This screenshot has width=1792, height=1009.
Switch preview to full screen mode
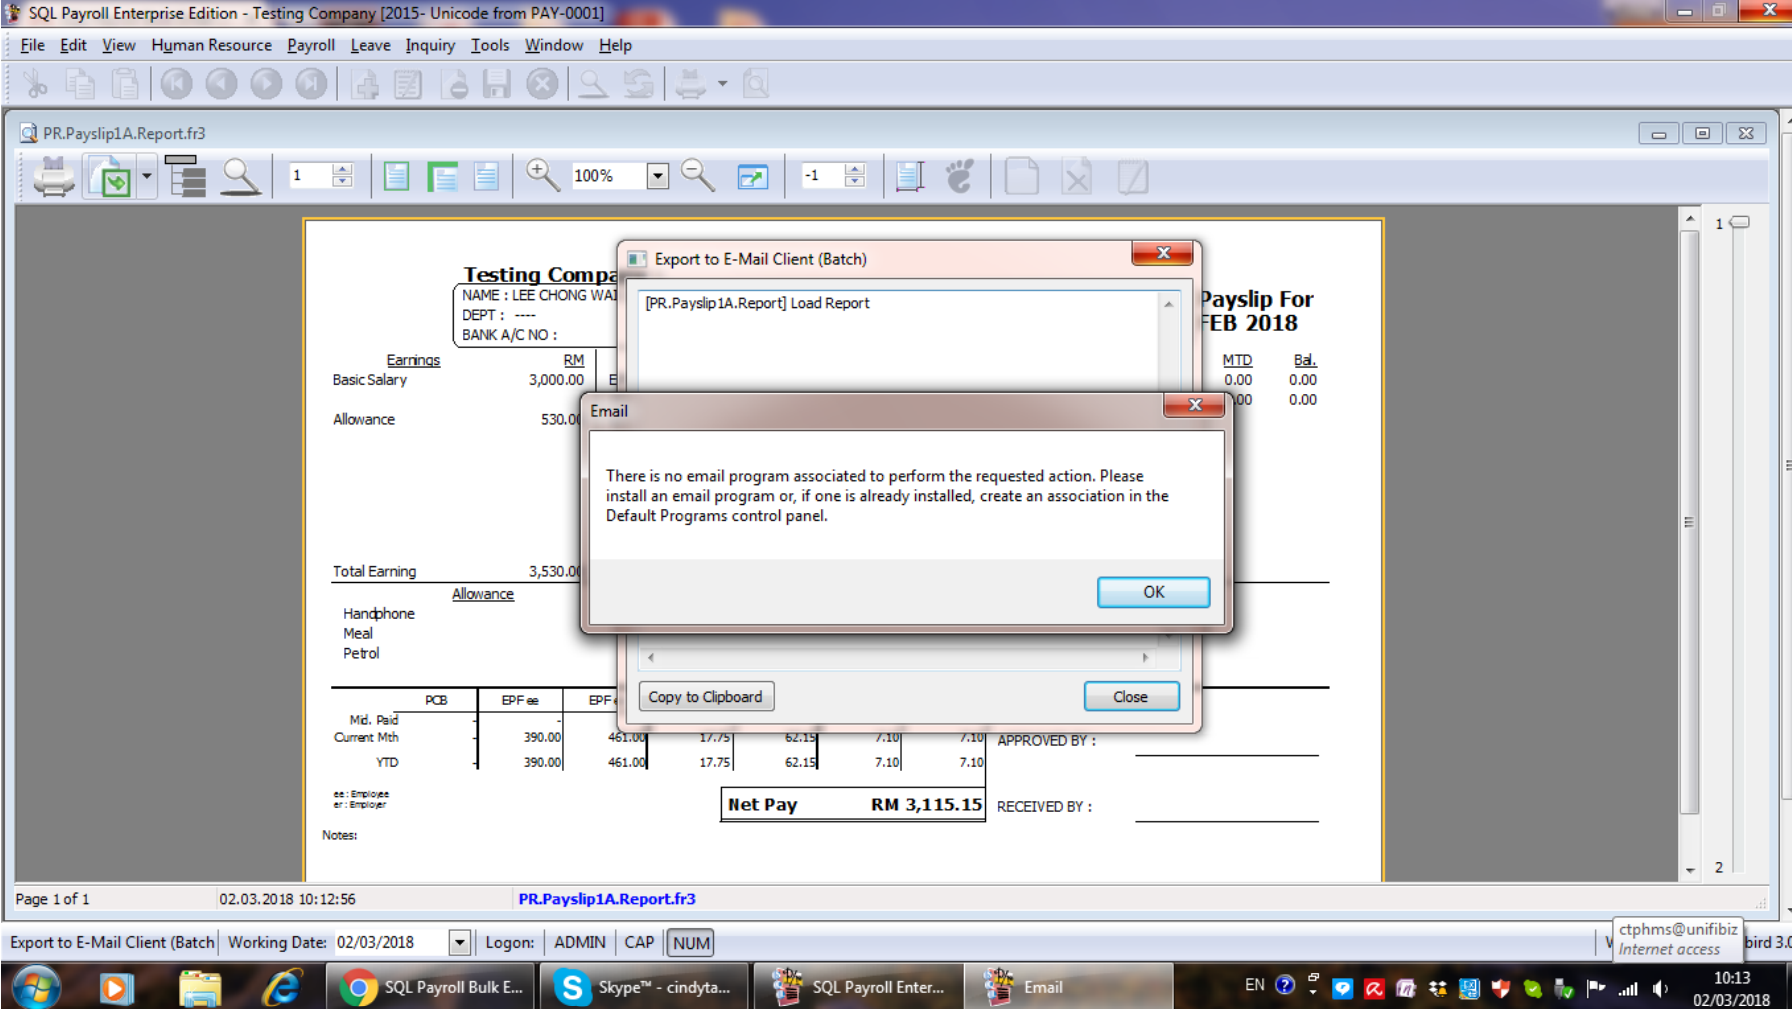coord(752,177)
